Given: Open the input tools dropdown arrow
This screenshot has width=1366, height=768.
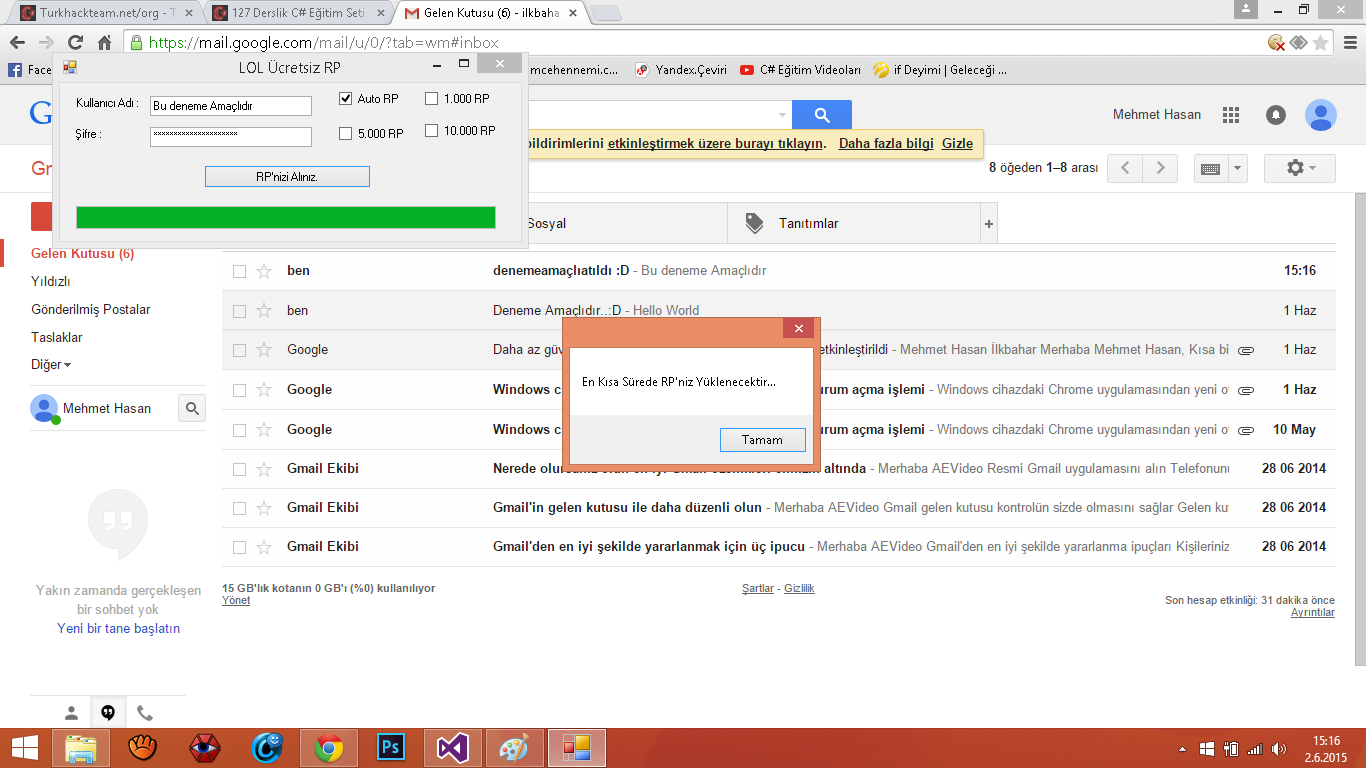Looking at the screenshot, I should point(1238,169).
